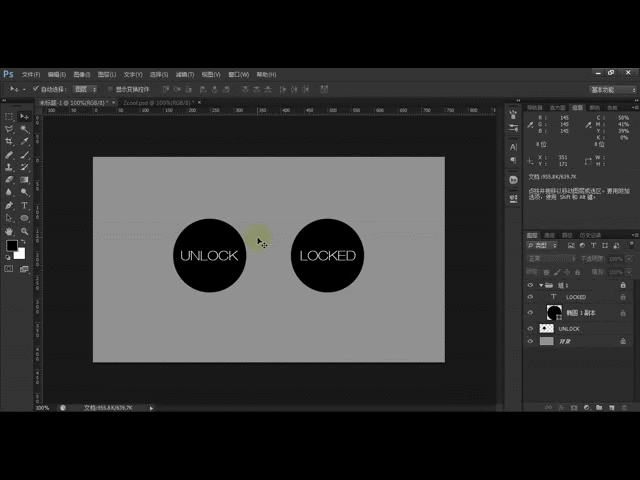Click the foreground color swatch
The image size is (640, 480).
click(12, 245)
